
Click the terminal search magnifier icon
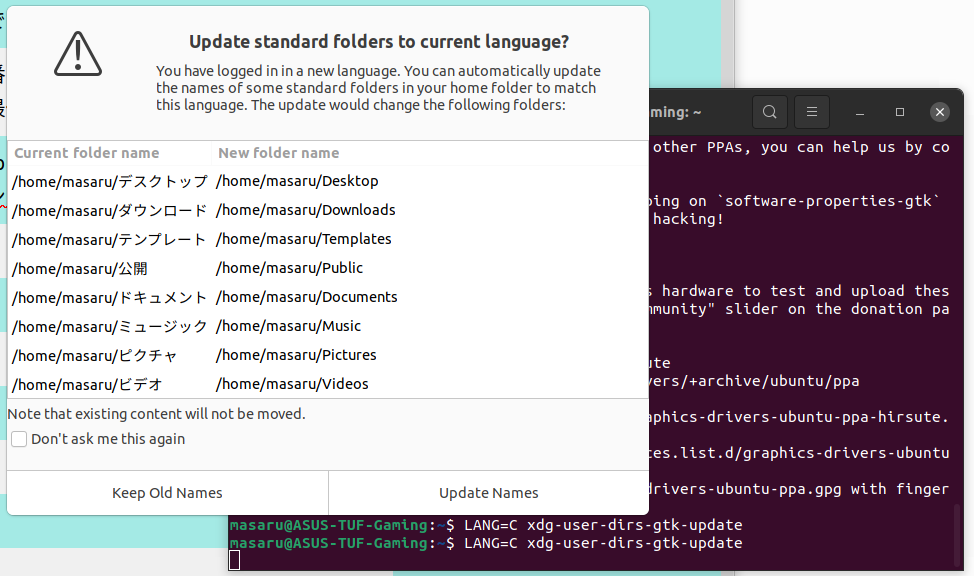tap(769, 112)
